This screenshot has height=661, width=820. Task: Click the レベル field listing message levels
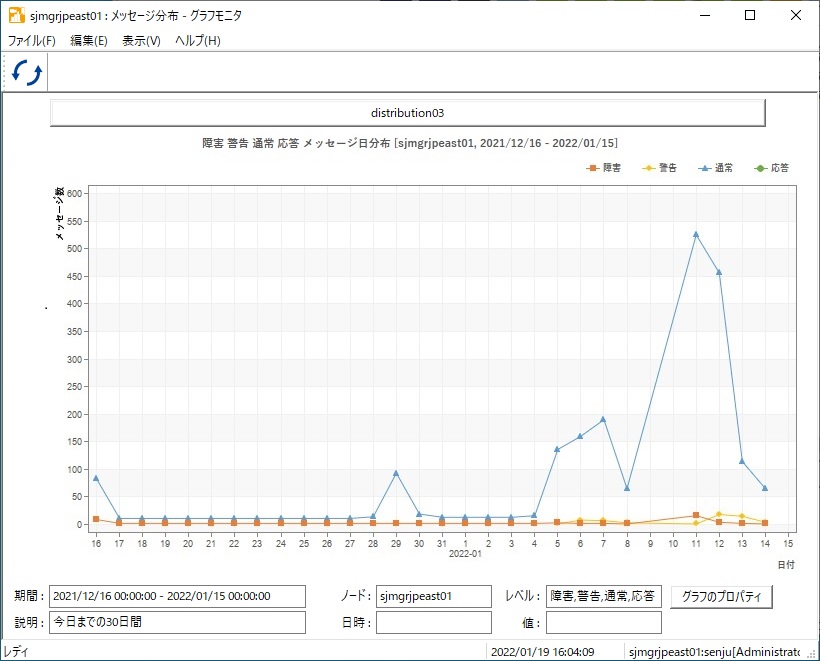(603, 596)
